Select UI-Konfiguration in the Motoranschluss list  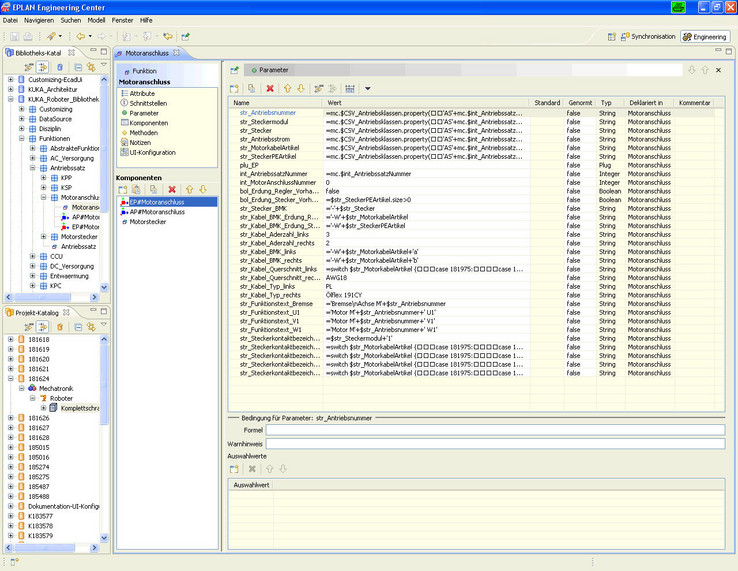[x=152, y=152]
